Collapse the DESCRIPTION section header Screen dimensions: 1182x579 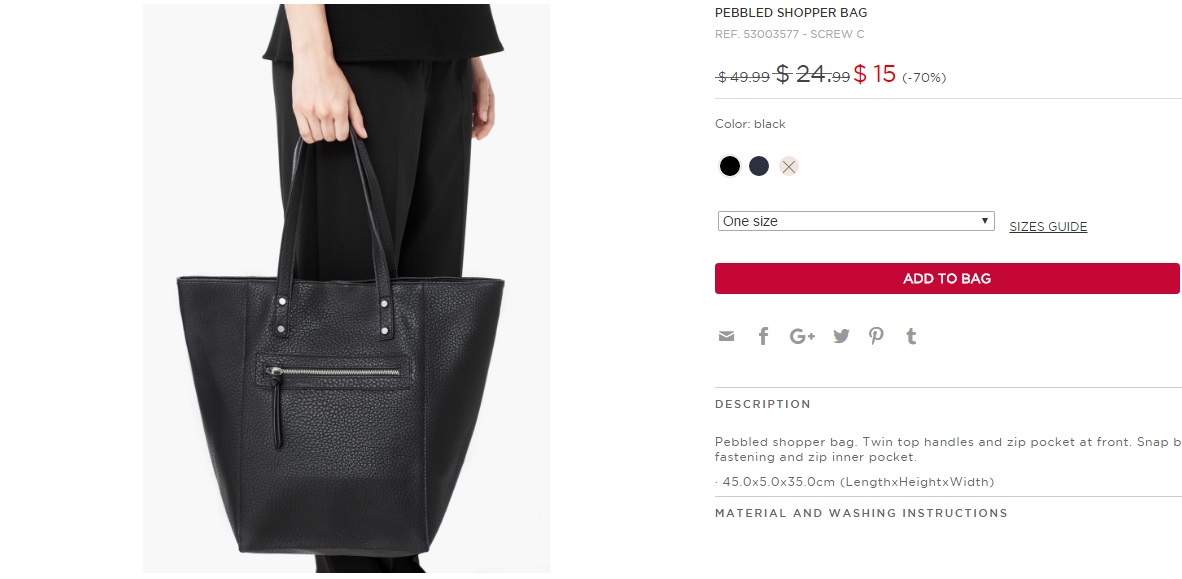tap(763, 404)
